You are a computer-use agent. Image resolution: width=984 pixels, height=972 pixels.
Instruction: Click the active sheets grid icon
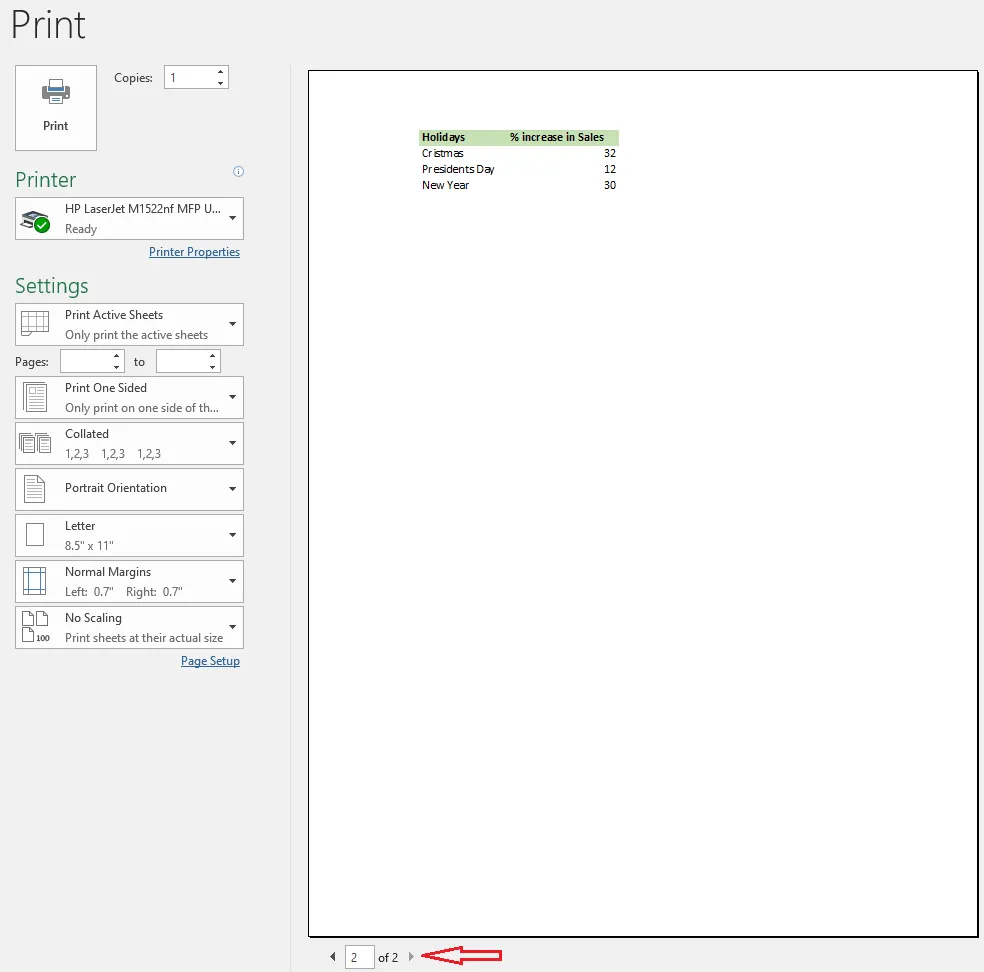(x=35, y=323)
